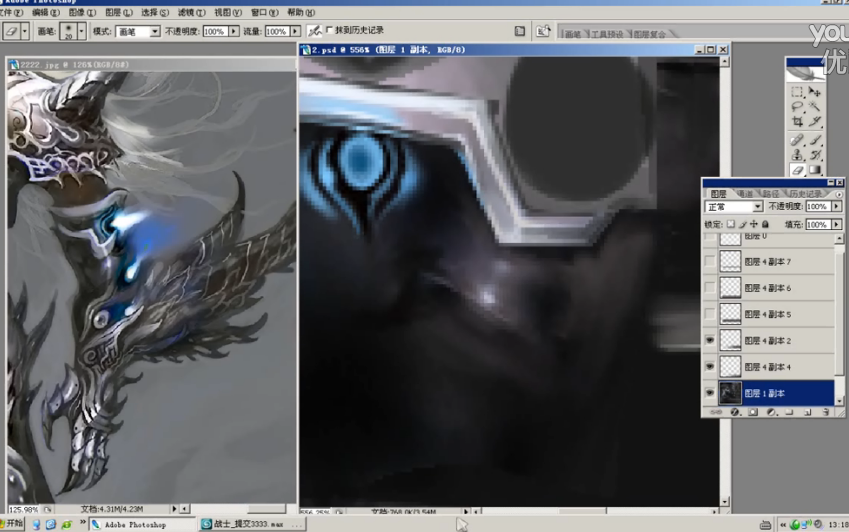Switch to the 路径 tab

pos(770,194)
